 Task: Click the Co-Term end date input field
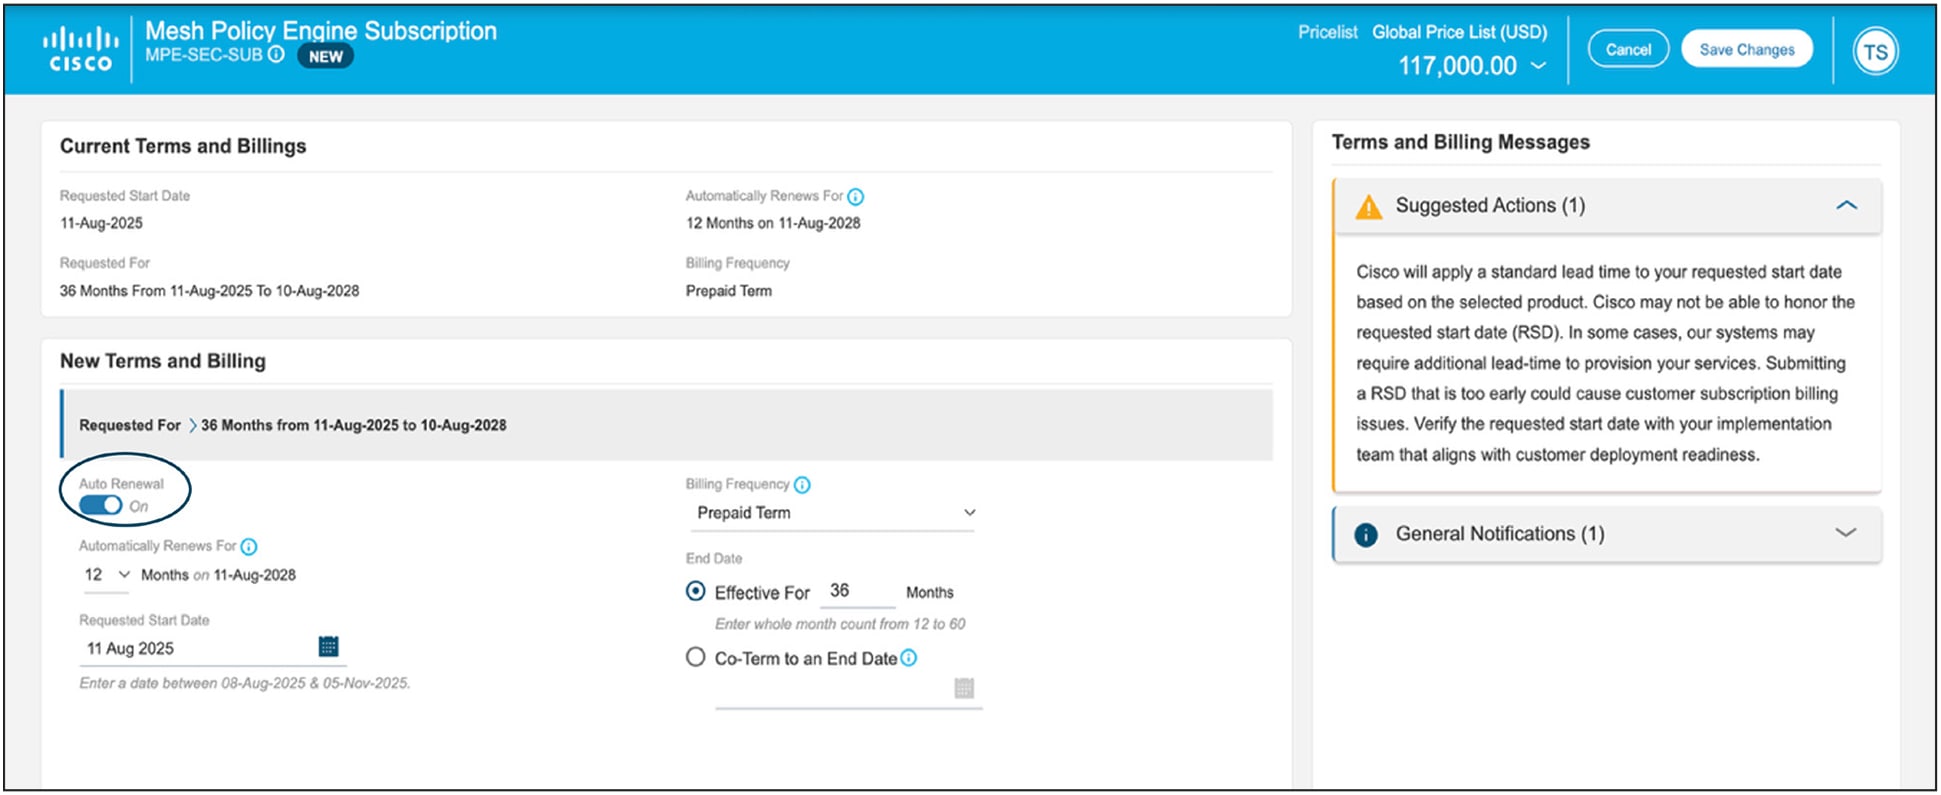pyautogui.click(x=848, y=690)
